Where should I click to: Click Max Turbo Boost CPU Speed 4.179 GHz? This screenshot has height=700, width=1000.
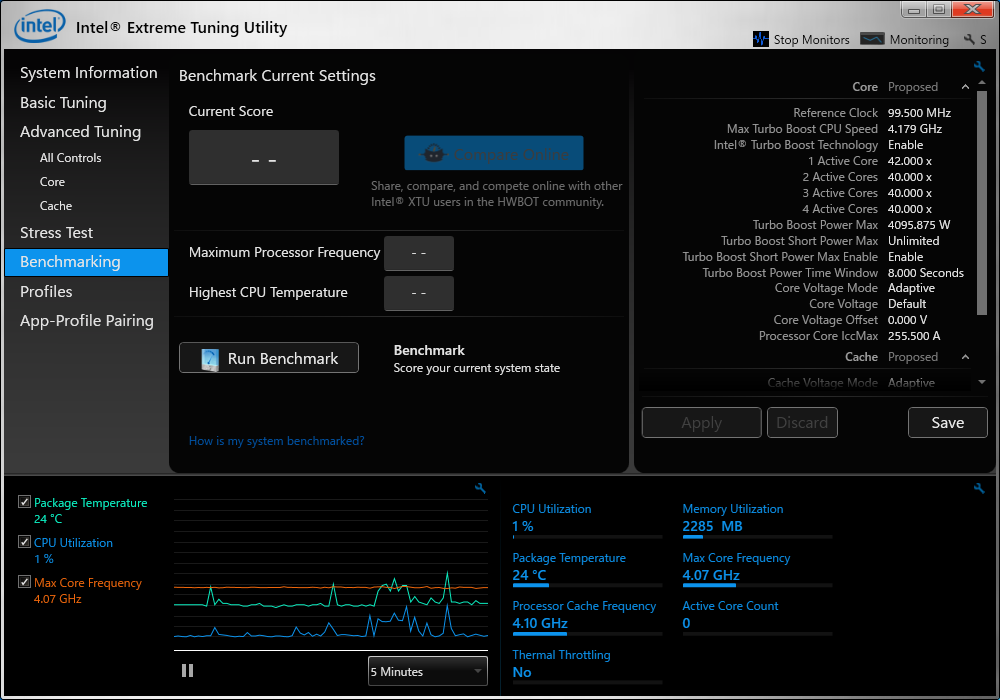click(915, 129)
